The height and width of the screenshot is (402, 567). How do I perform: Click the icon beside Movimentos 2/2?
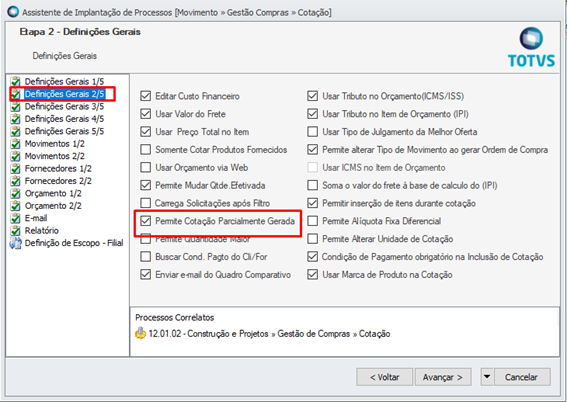(15, 156)
